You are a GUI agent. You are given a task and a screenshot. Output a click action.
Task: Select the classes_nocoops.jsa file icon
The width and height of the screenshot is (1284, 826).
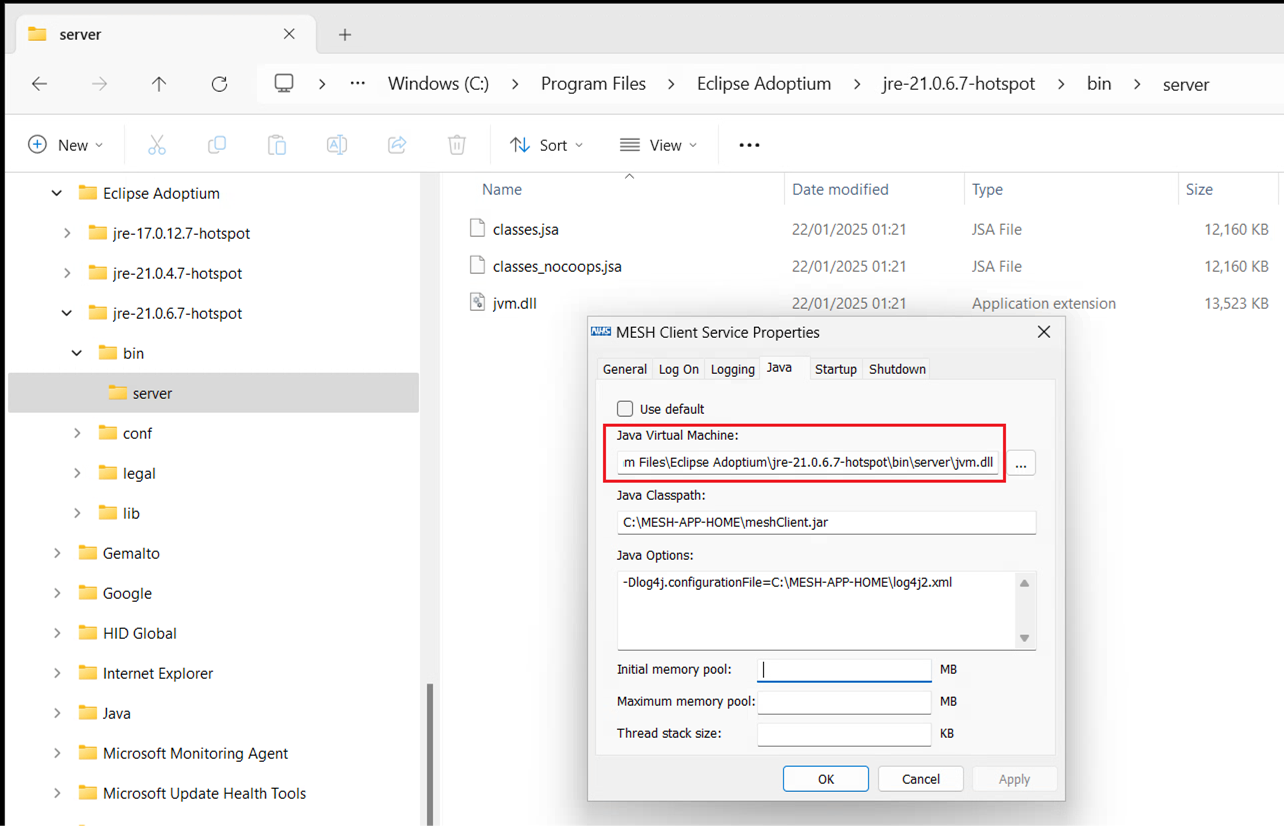(x=478, y=266)
